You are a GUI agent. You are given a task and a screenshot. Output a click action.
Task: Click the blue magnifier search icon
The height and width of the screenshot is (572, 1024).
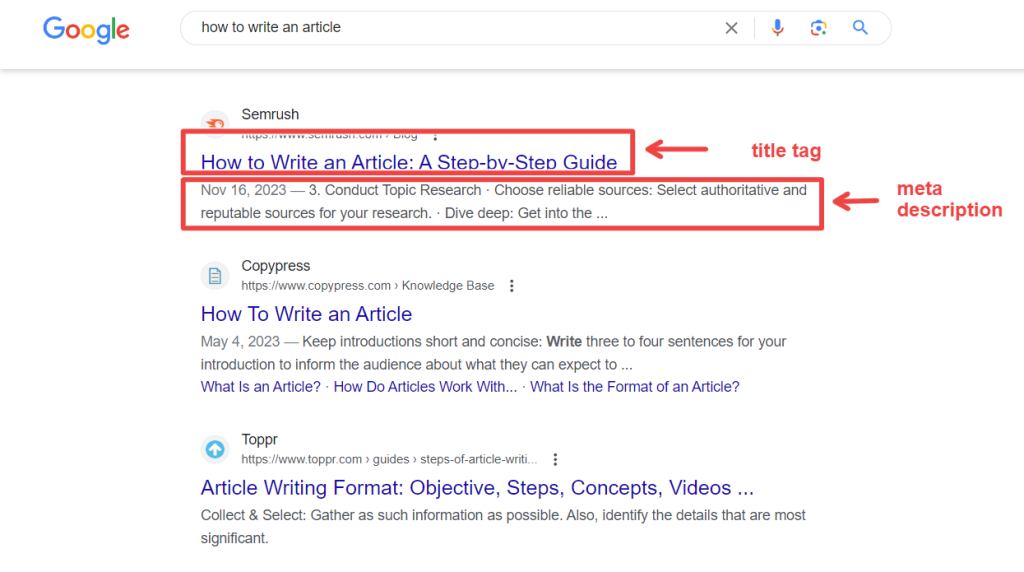pos(860,27)
